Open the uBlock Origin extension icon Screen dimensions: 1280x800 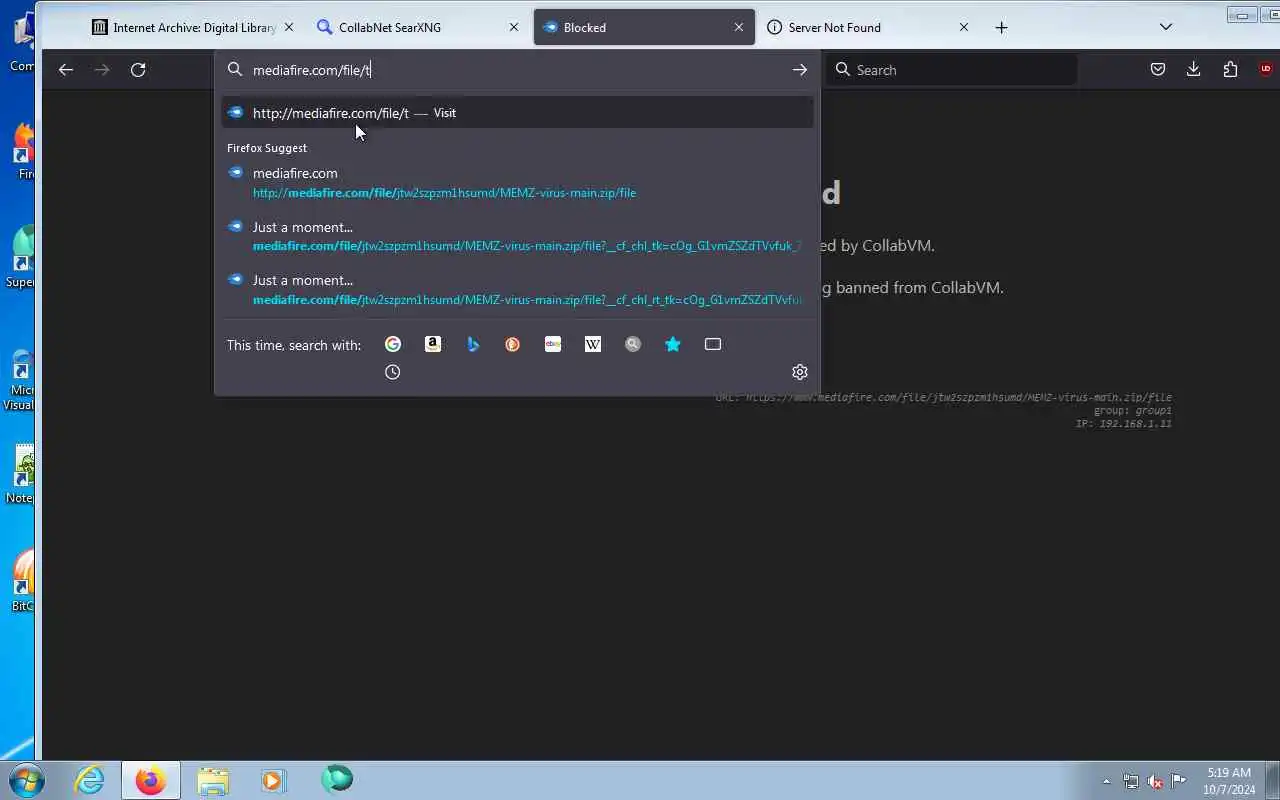(1266, 70)
